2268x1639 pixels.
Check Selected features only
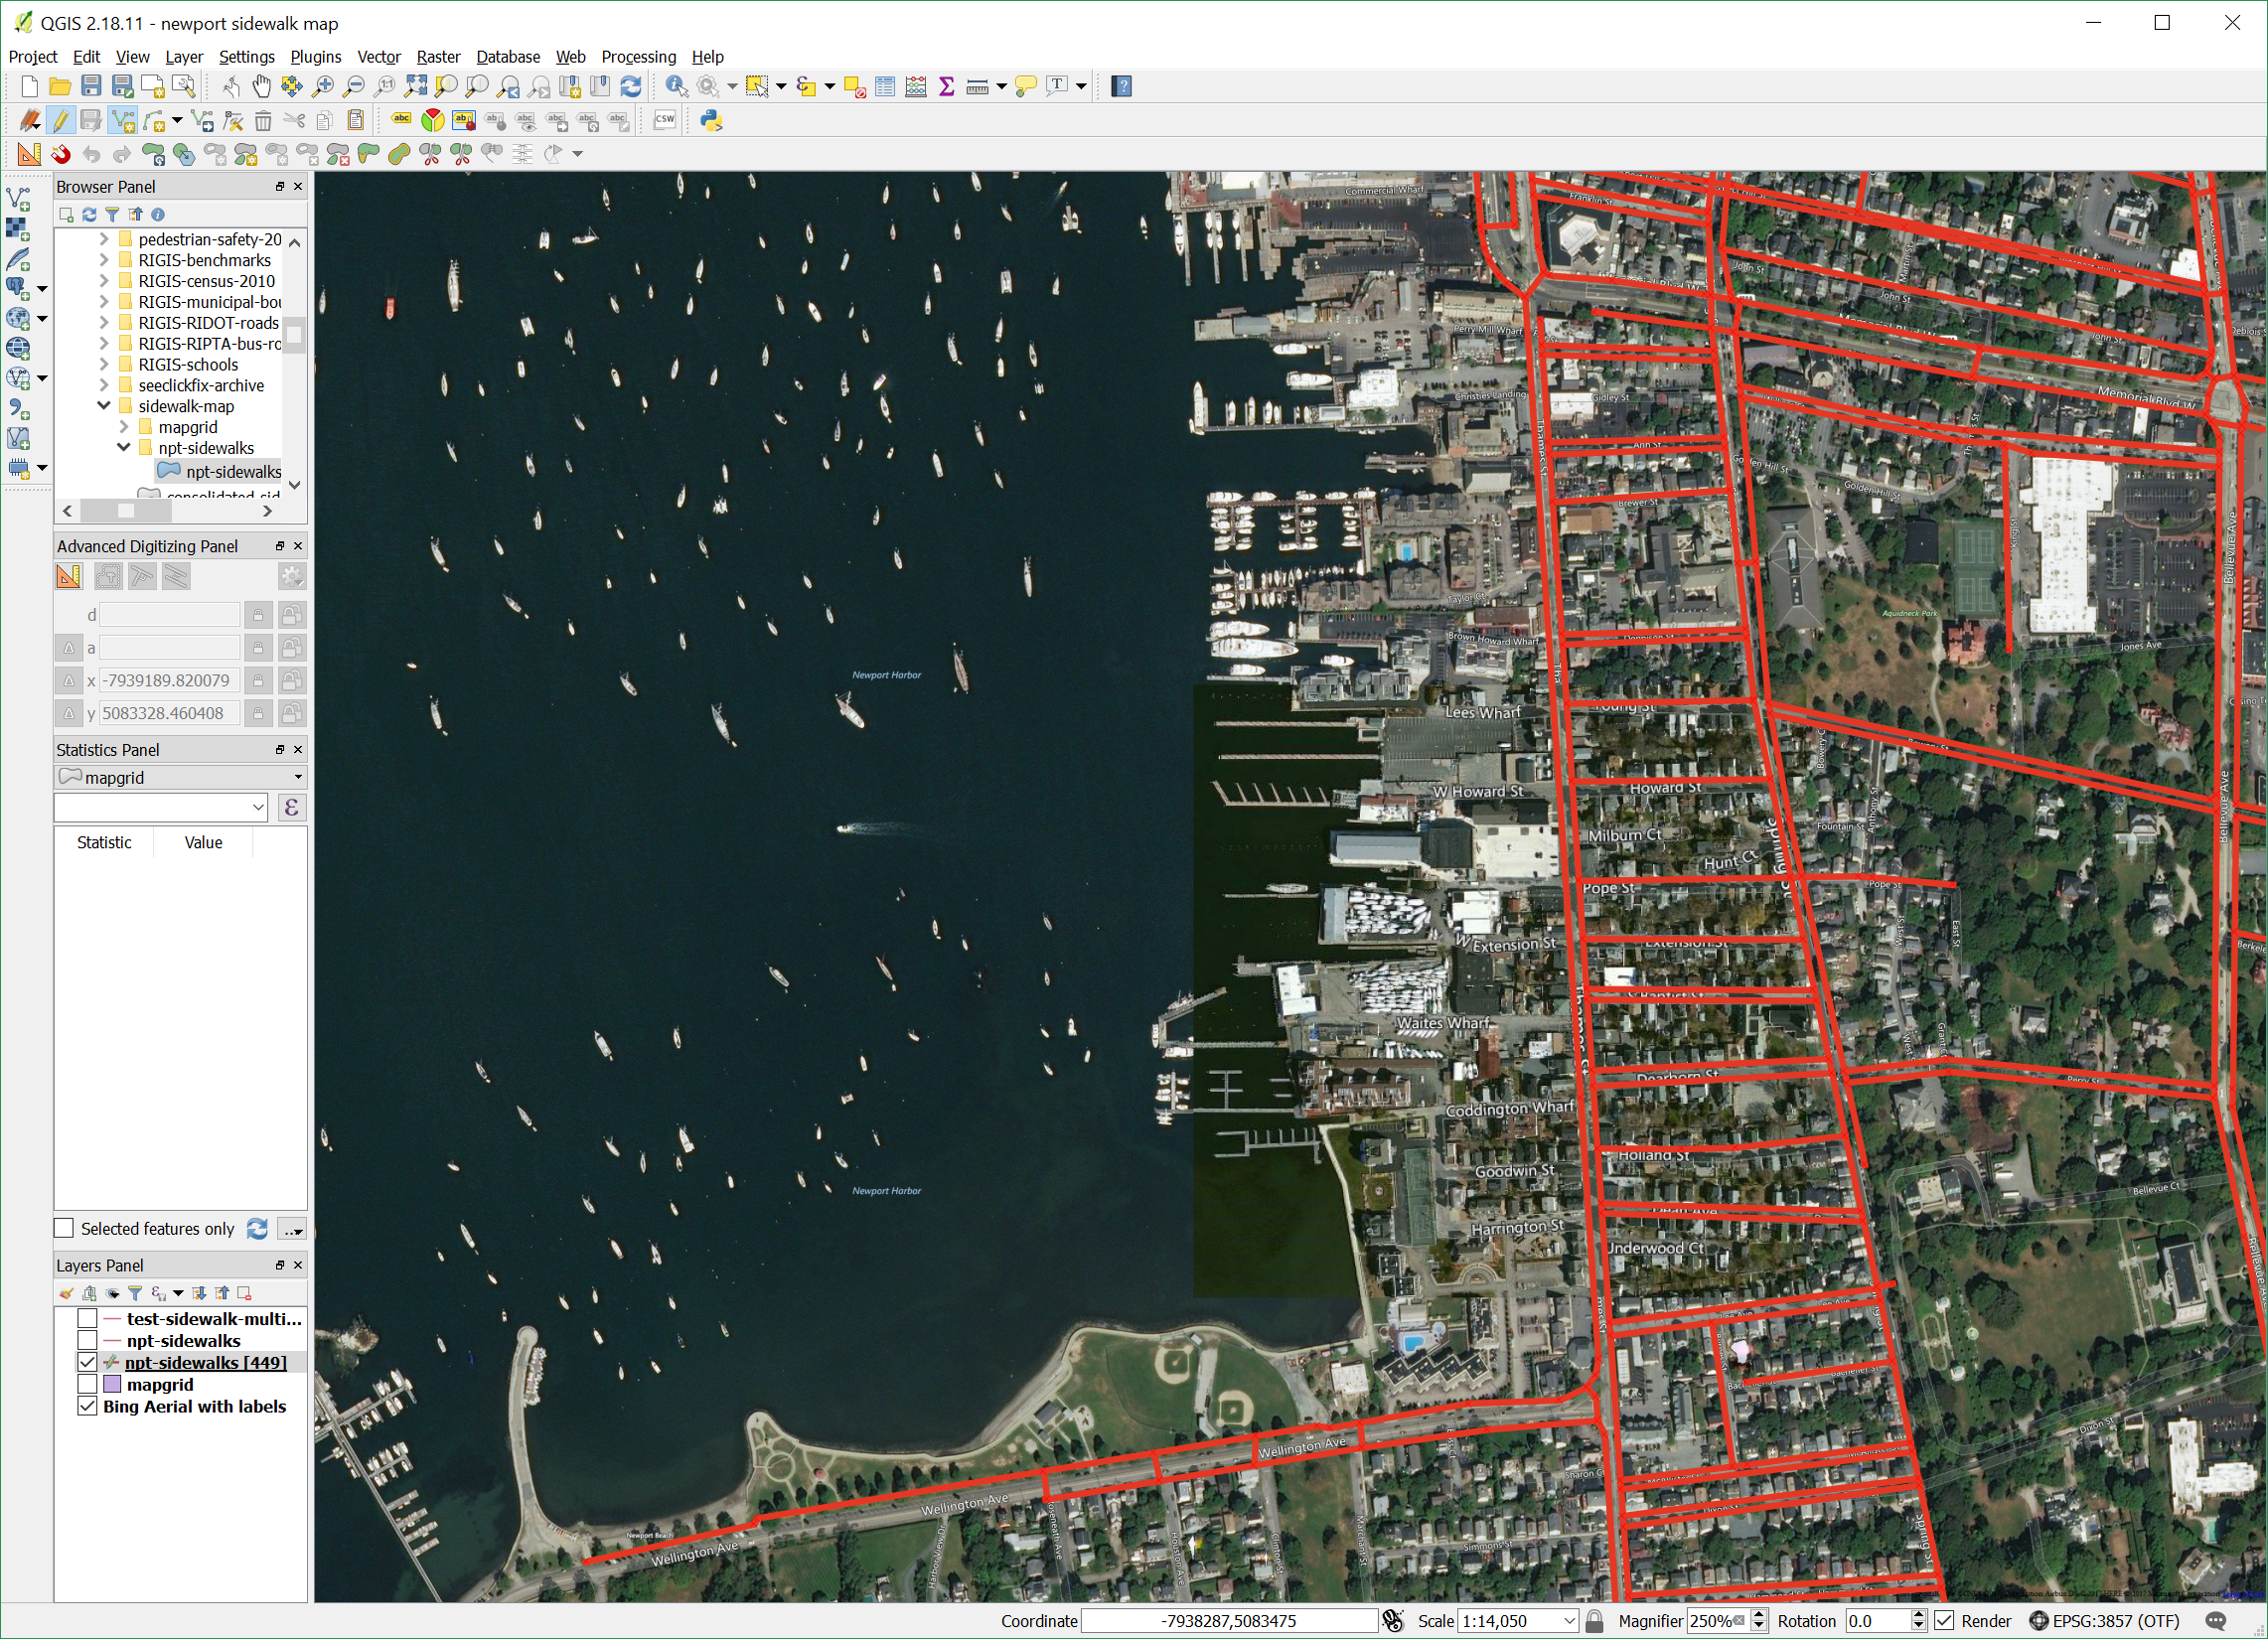pyautogui.click(x=64, y=1228)
